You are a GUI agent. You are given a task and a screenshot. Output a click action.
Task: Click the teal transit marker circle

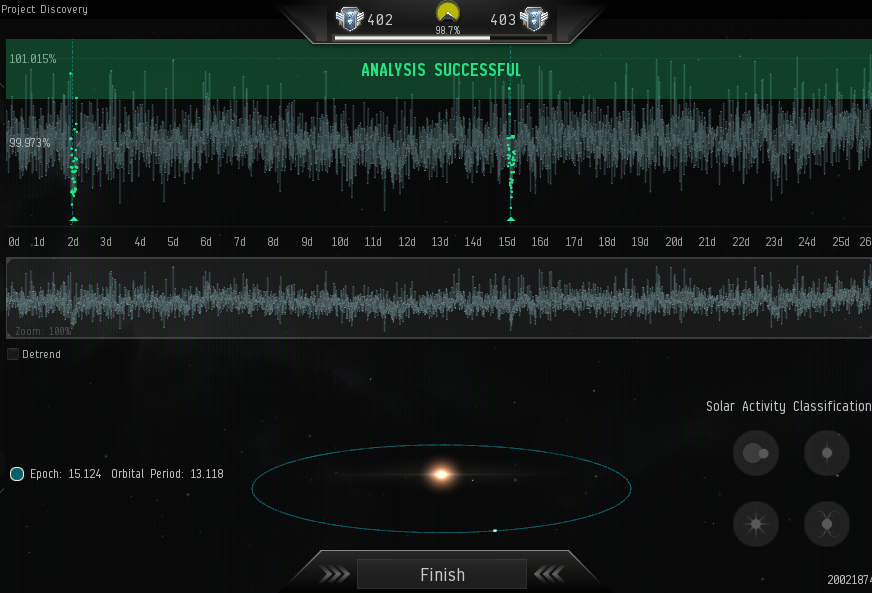coord(17,474)
